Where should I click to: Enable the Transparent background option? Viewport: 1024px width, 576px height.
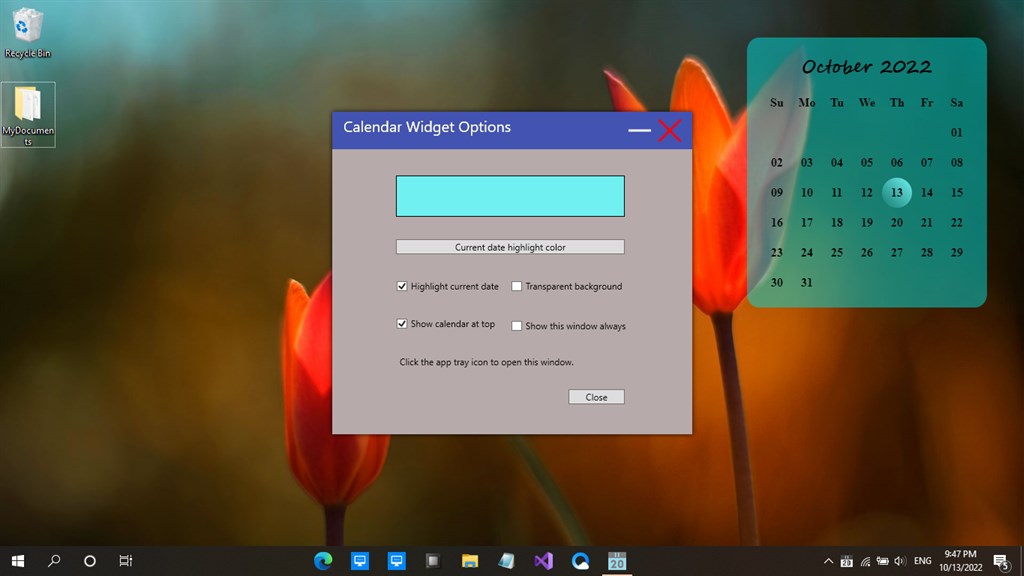tap(516, 286)
